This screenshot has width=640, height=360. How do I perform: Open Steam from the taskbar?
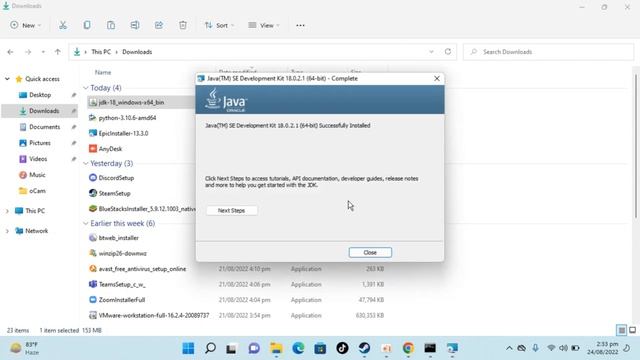[364, 348]
